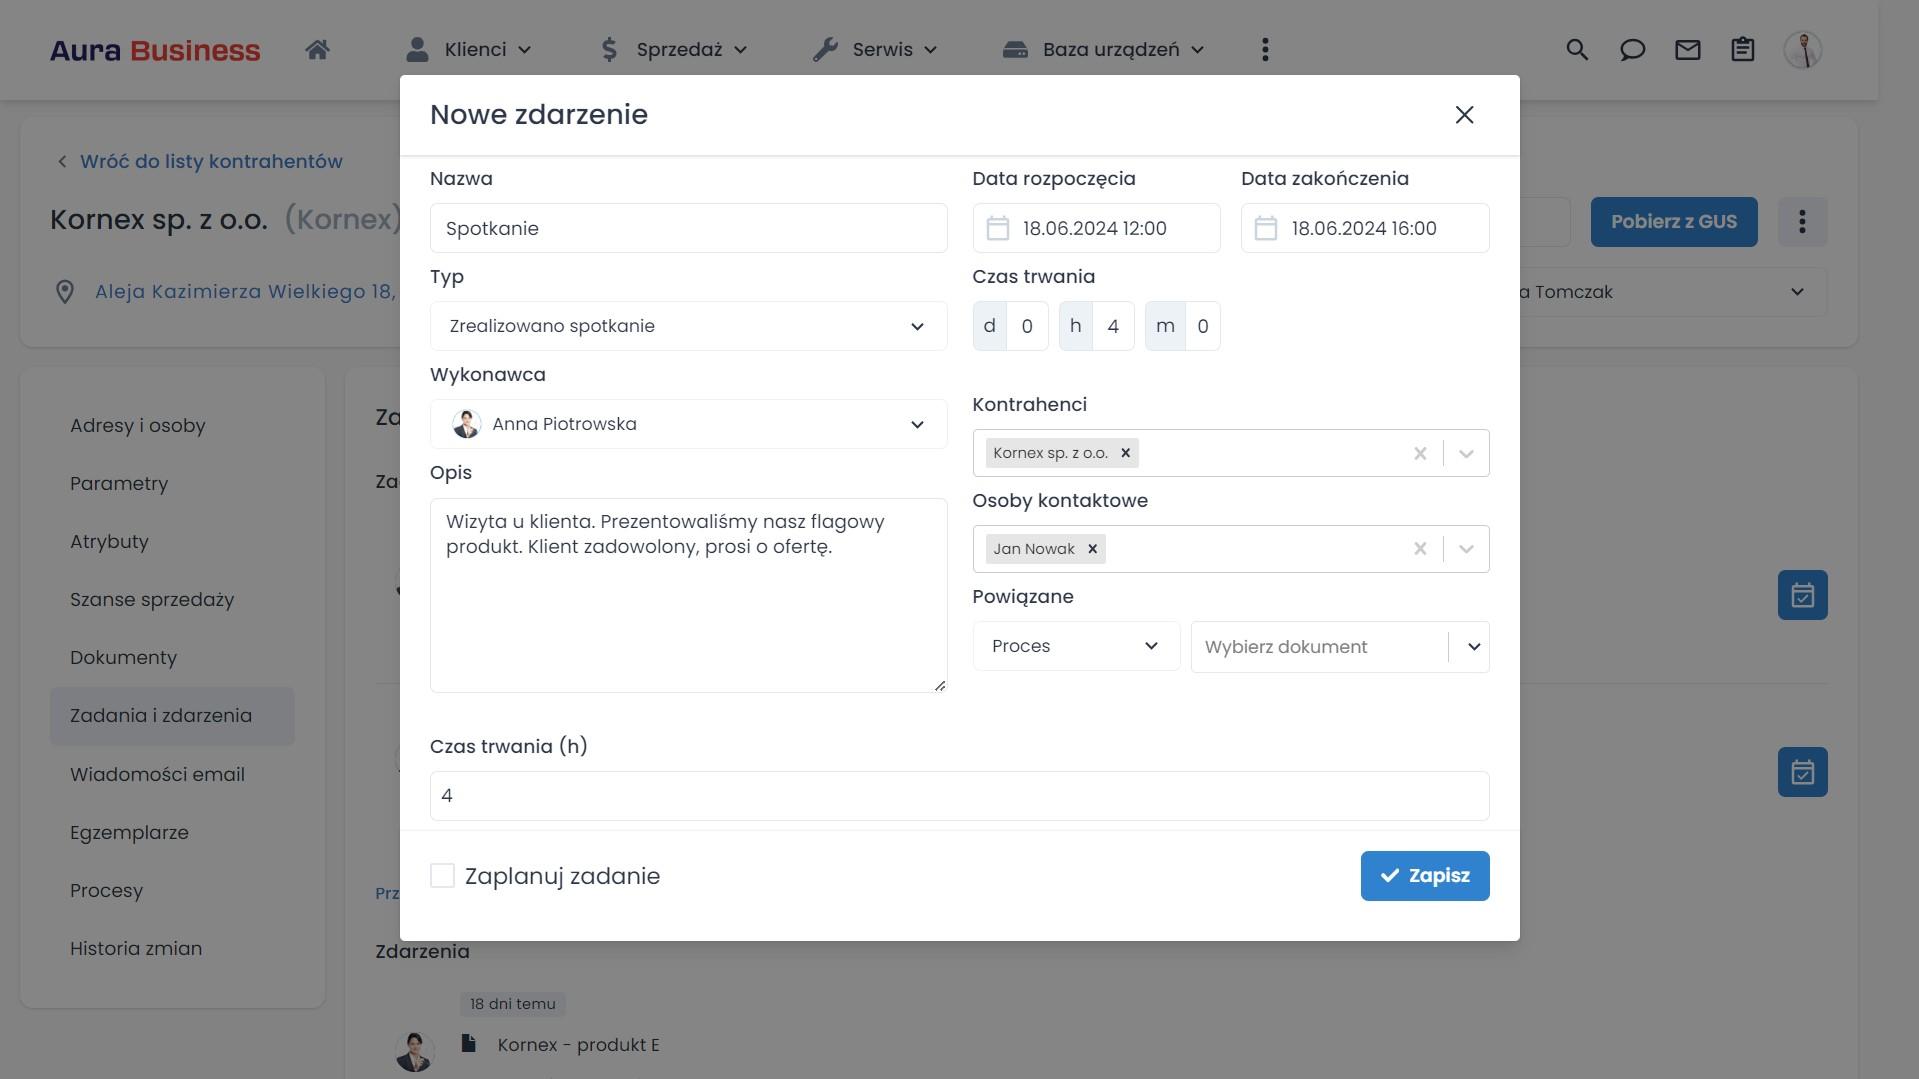This screenshot has width=1919, height=1079.
Task: Remove the Jan Nowak contact tag
Action: pyautogui.click(x=1092, y=549)
